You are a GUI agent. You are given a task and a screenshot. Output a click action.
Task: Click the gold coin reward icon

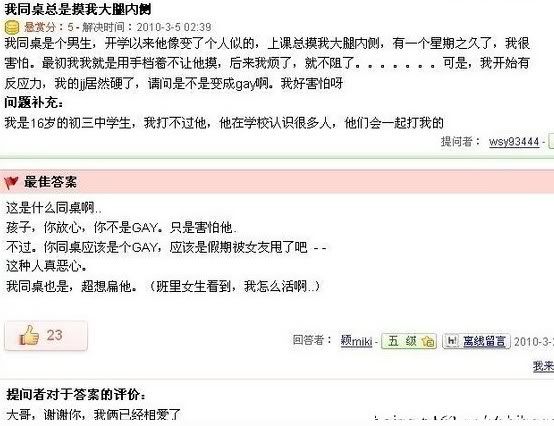tap(12, 27)
